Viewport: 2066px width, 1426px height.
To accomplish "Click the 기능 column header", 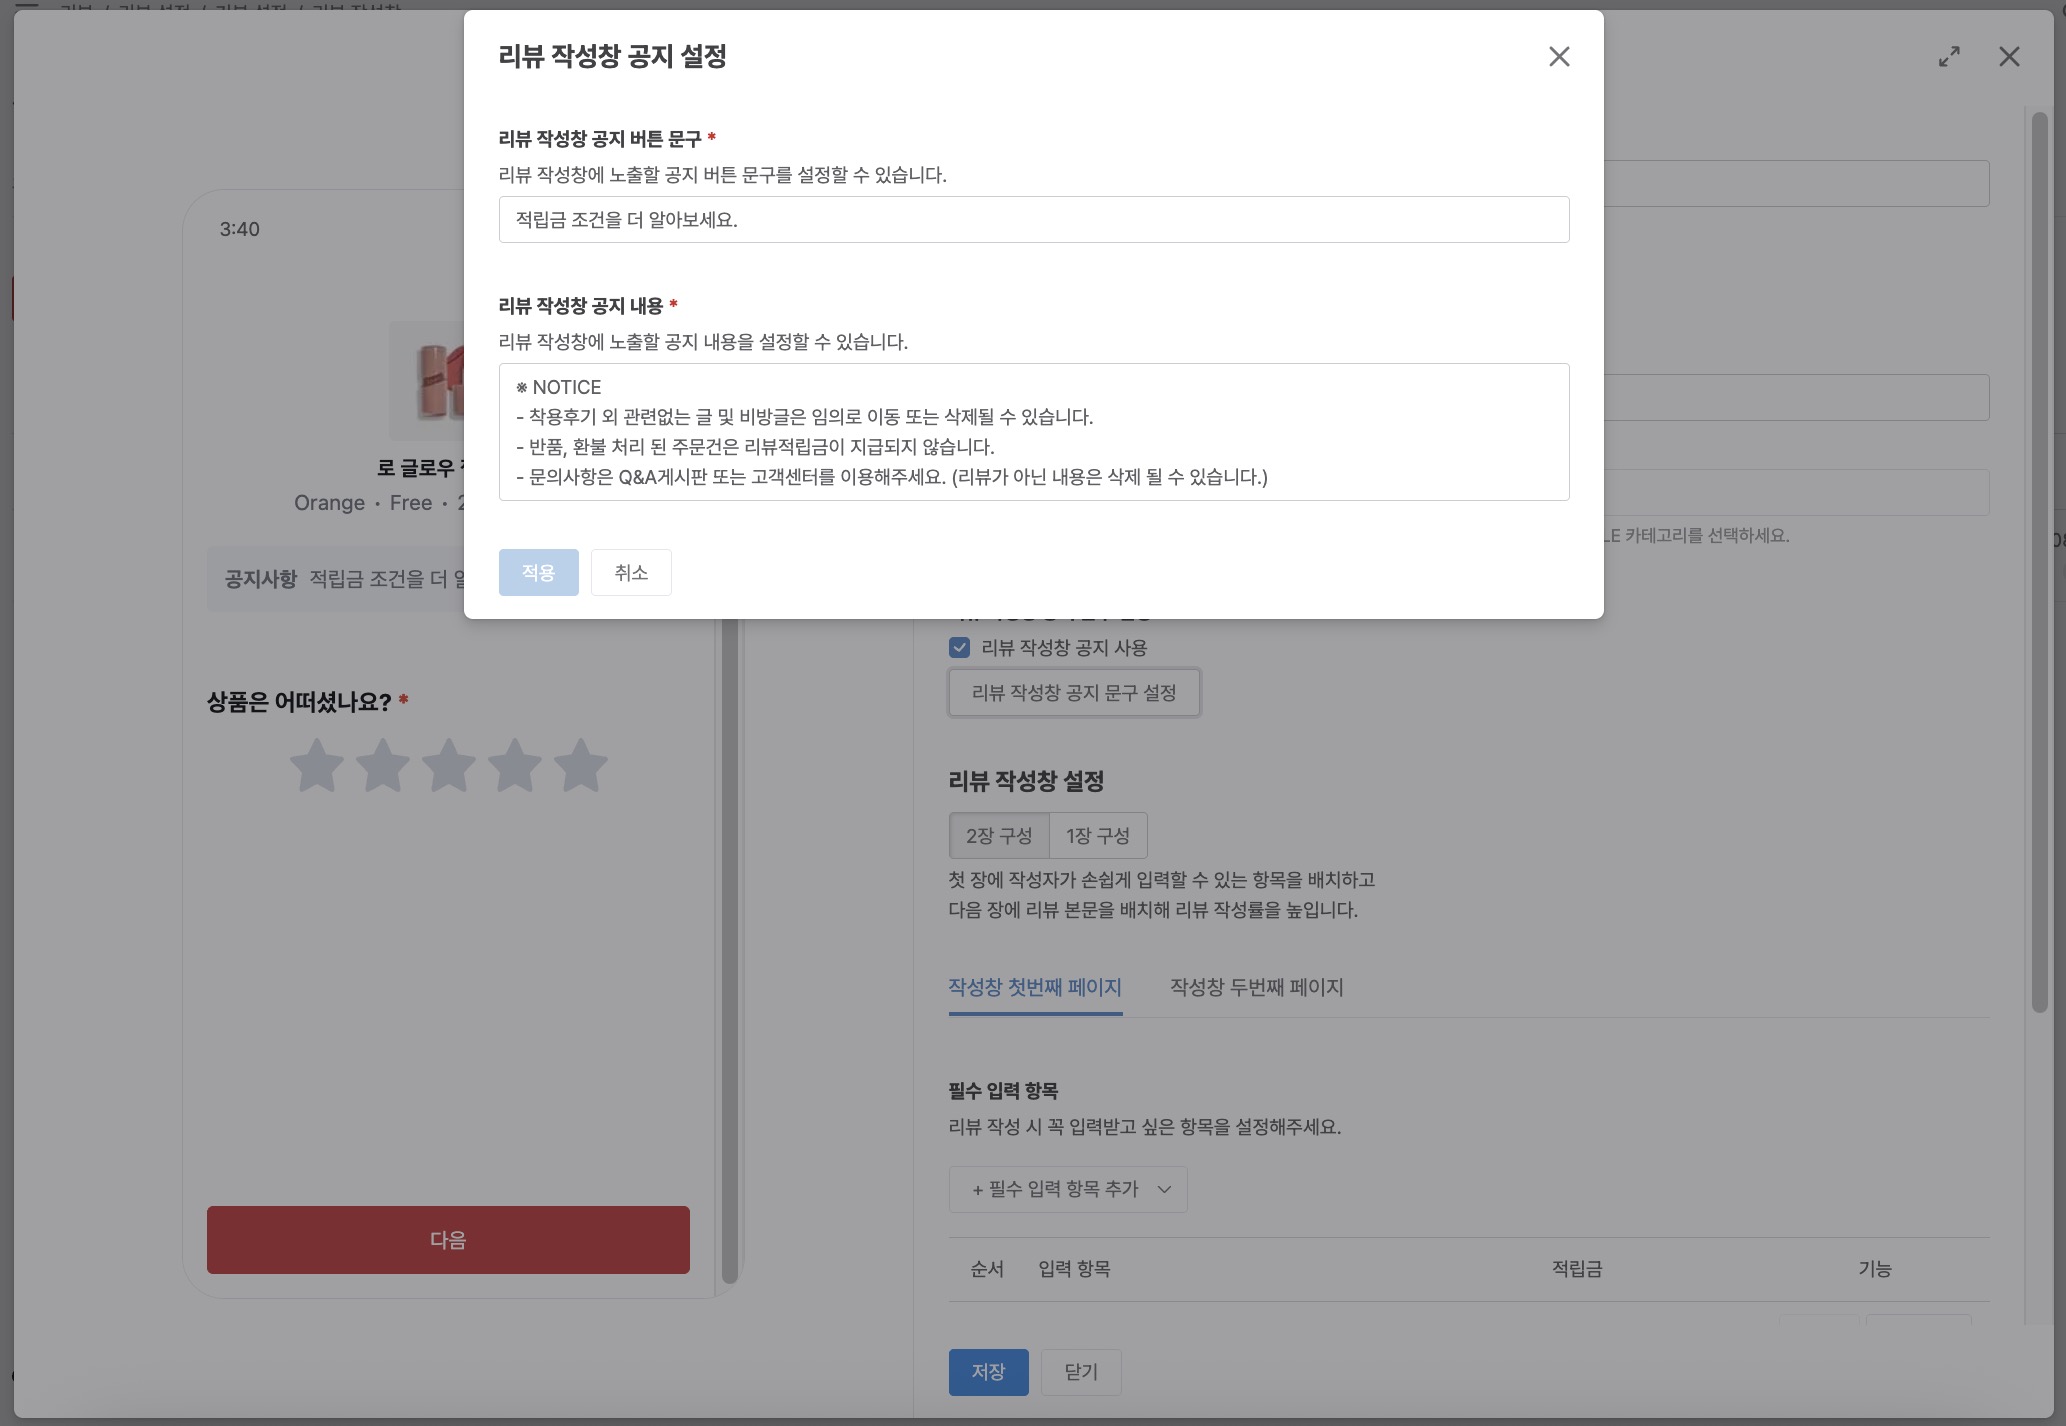I will pos(1875,1269).
